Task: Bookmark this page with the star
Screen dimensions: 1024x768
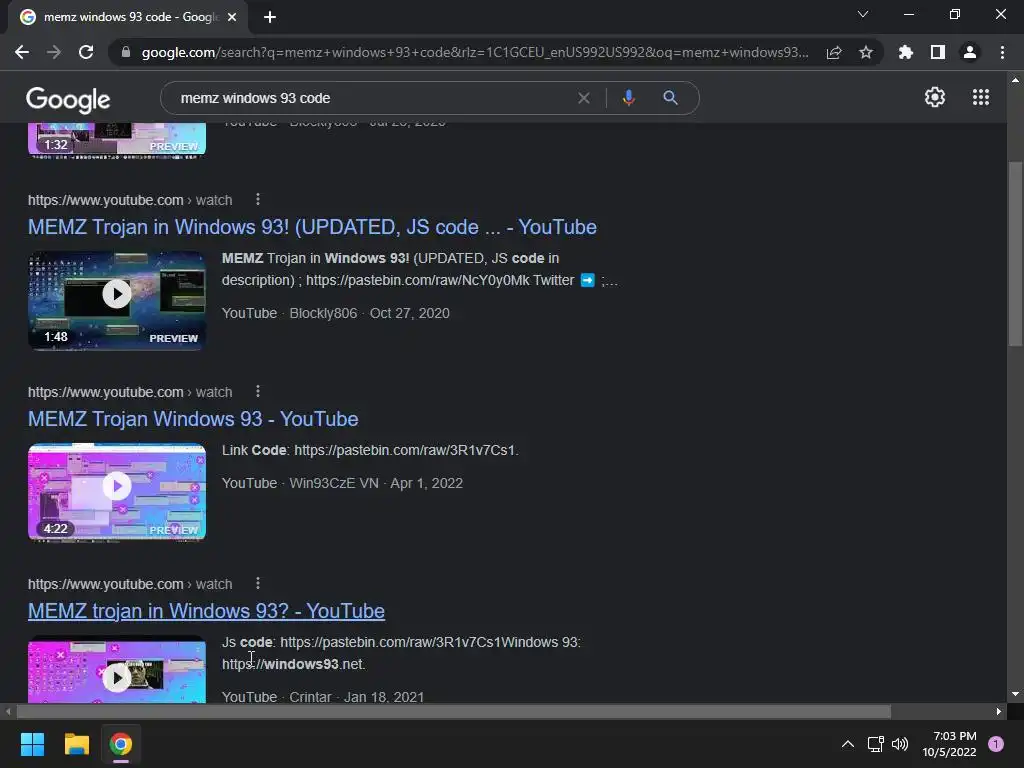Action: (x=866, y=52)
